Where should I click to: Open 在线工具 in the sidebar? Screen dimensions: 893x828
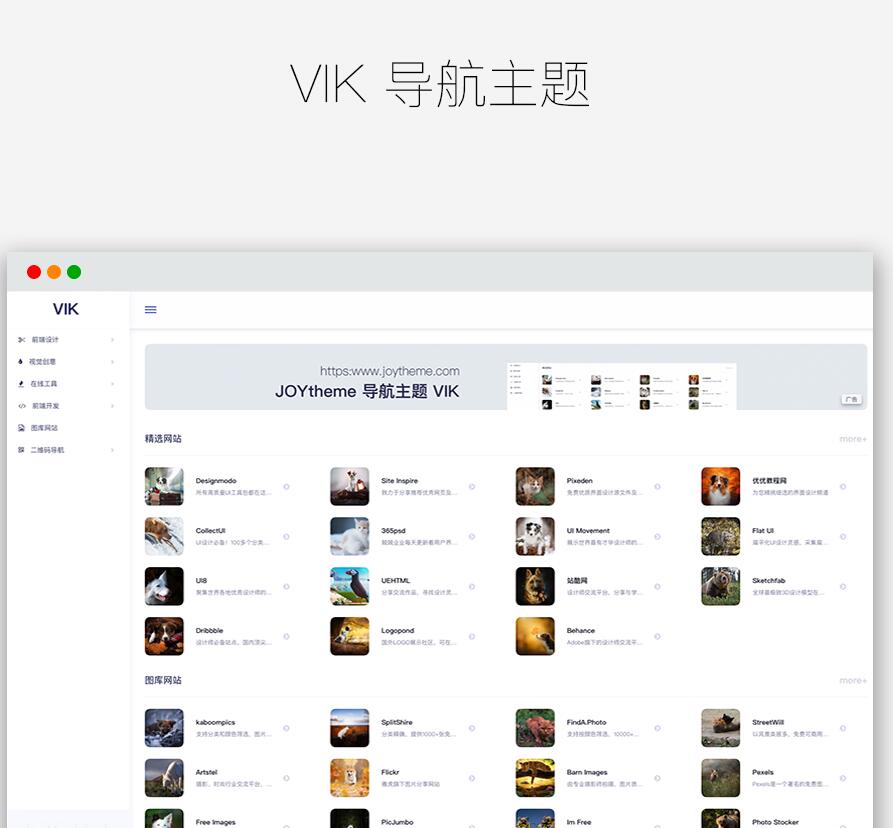(44, 384)
